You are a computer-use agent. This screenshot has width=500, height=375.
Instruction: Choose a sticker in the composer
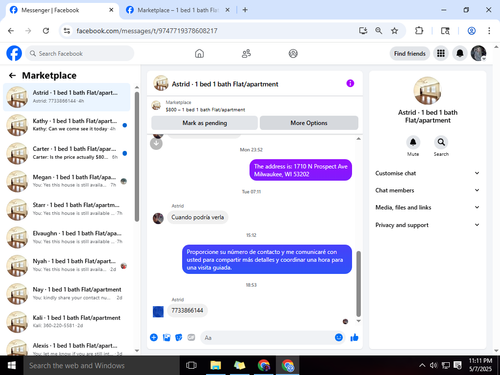click(179, 338)
